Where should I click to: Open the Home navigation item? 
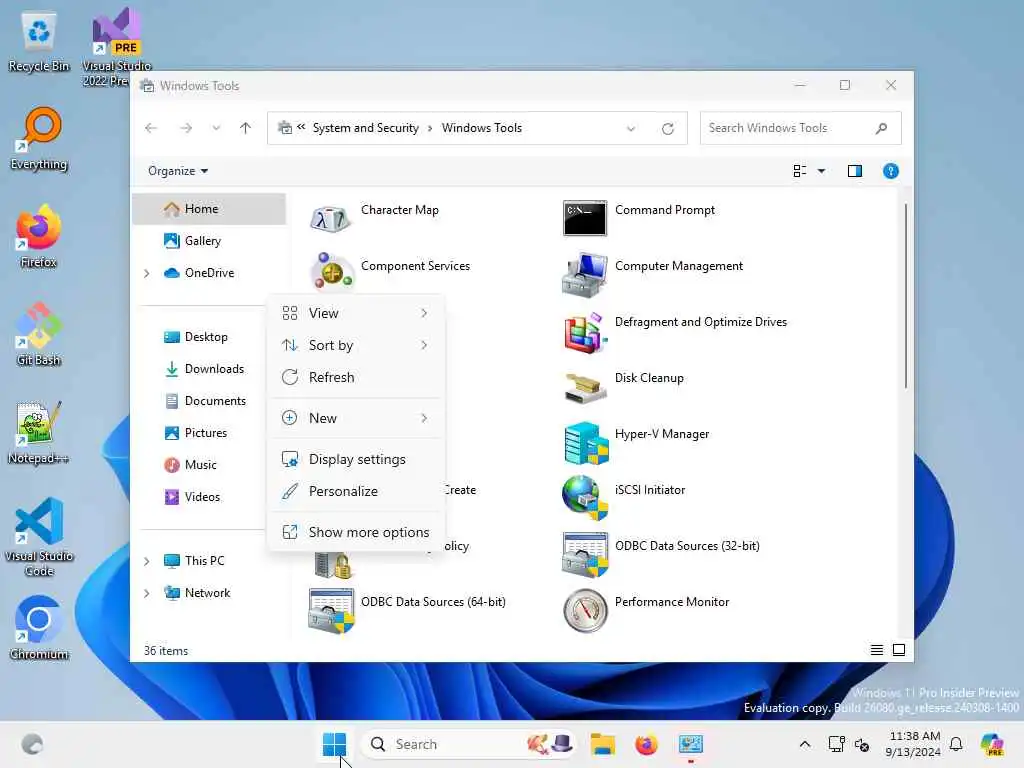point(209,209)
